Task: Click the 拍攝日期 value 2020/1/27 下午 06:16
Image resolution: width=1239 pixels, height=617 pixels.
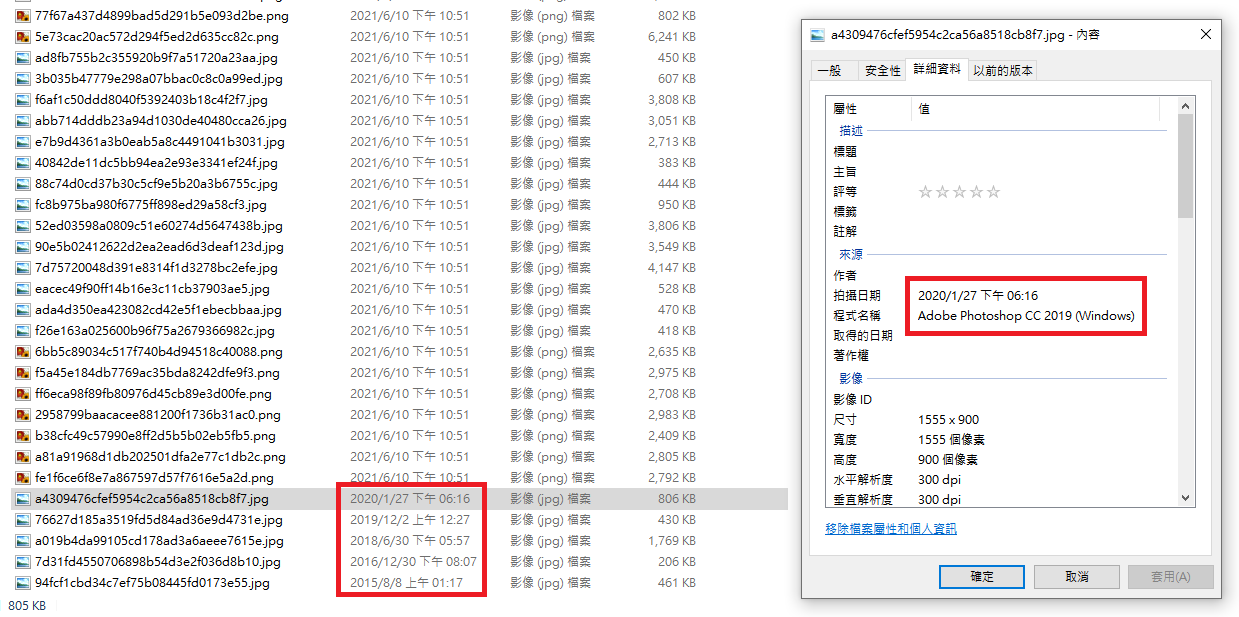Action: (978, 296)
